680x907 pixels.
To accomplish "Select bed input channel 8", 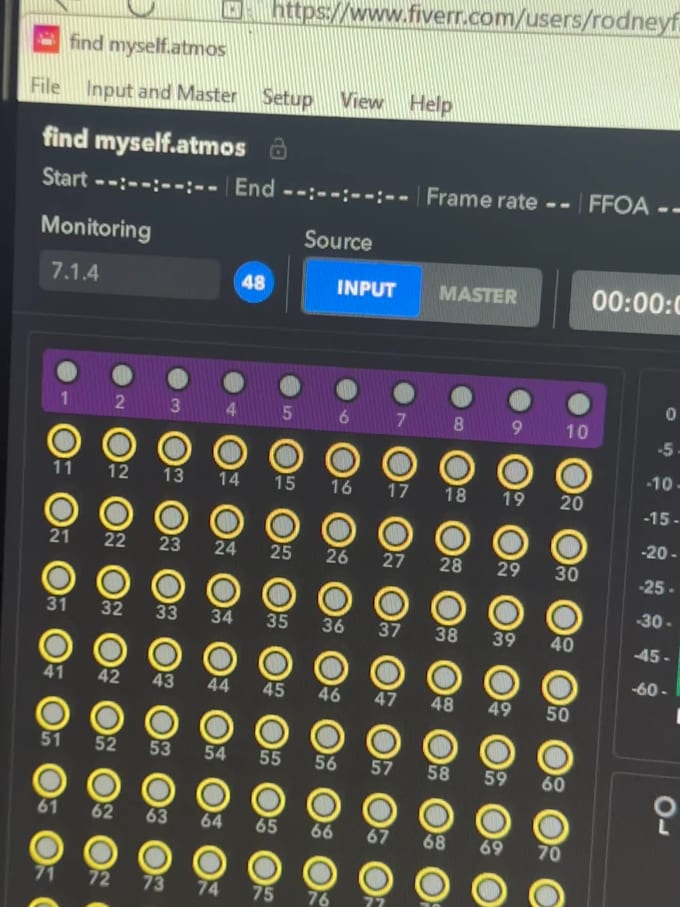I will (x=461, y=397).
